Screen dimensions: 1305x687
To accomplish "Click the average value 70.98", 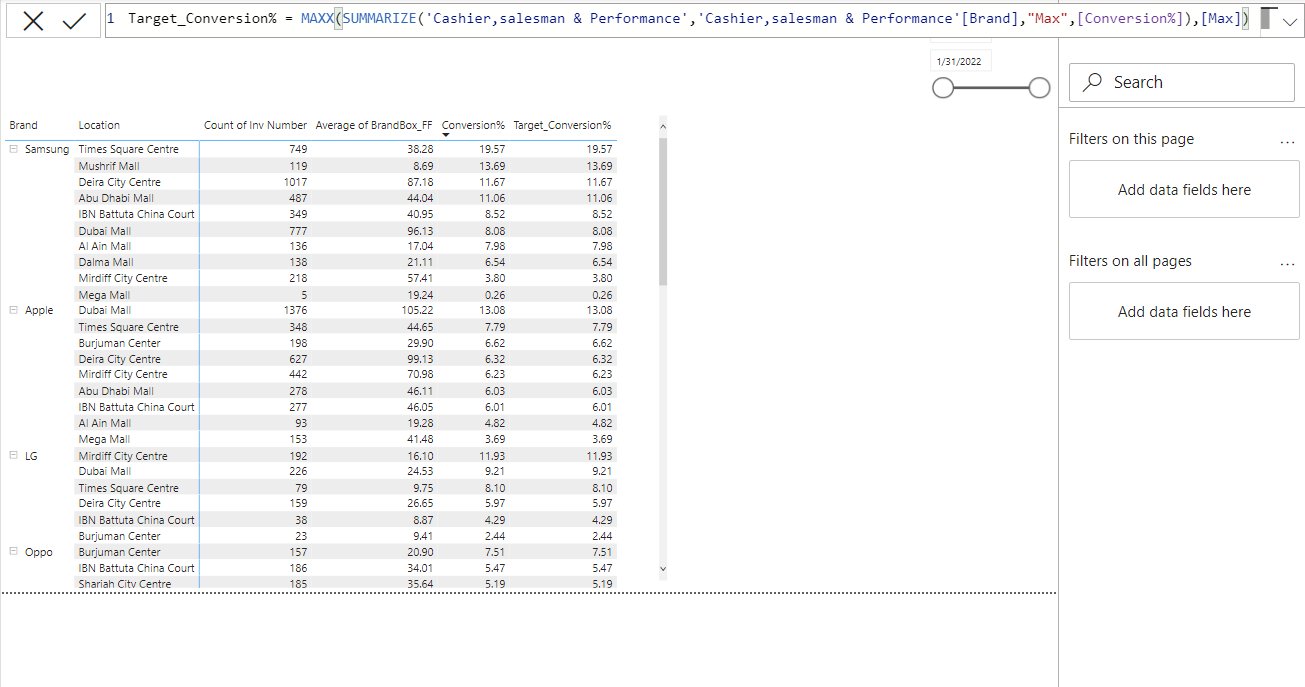I will pos(421,374).
